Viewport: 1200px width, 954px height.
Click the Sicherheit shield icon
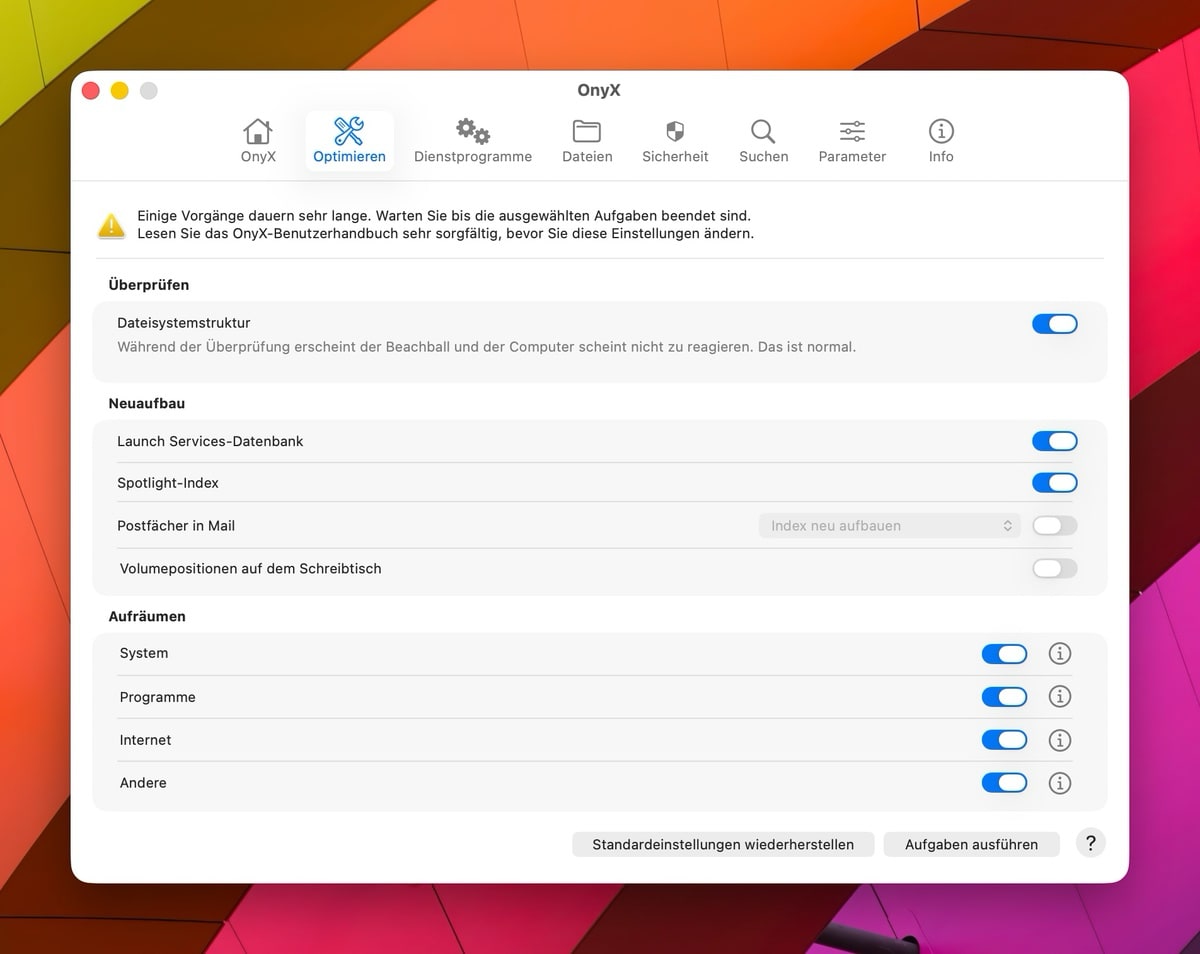(x=675, y=132)
